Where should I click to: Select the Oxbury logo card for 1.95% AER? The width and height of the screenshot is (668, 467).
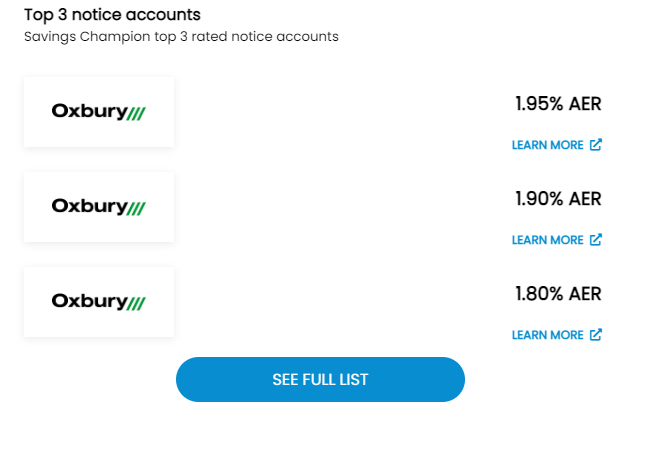tap(99, 112)
